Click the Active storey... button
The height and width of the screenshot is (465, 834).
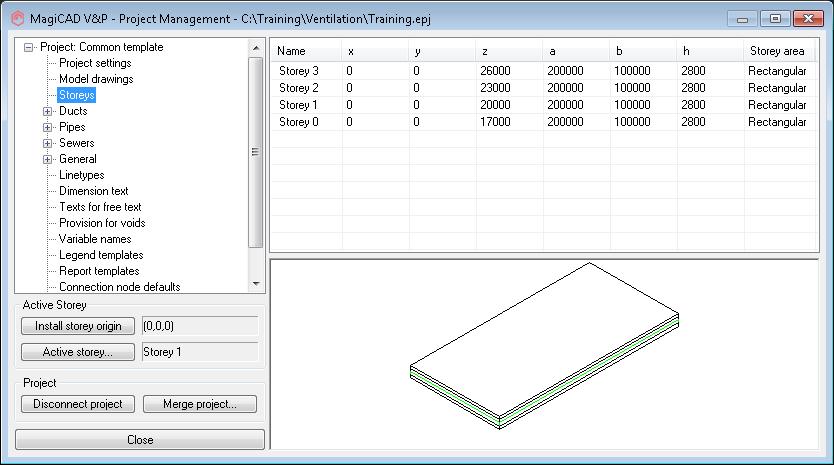pyautogui.click(x=78, y=352)
